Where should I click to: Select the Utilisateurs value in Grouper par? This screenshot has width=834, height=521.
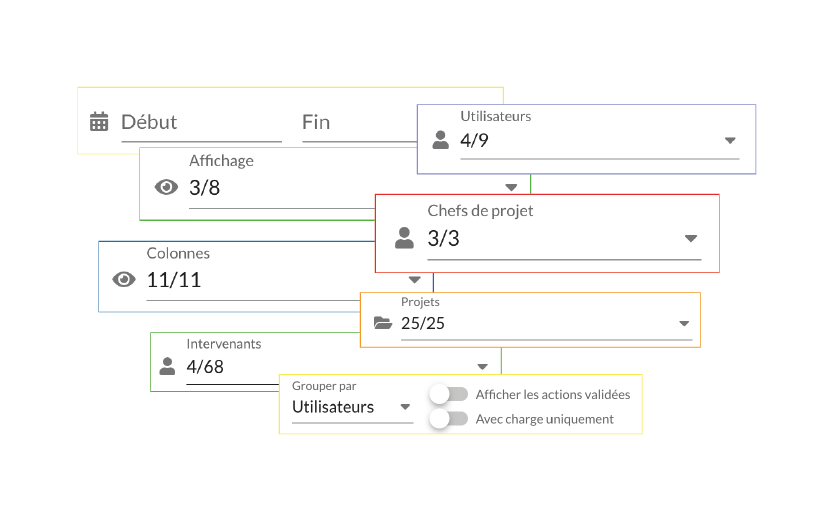(333, 407)
